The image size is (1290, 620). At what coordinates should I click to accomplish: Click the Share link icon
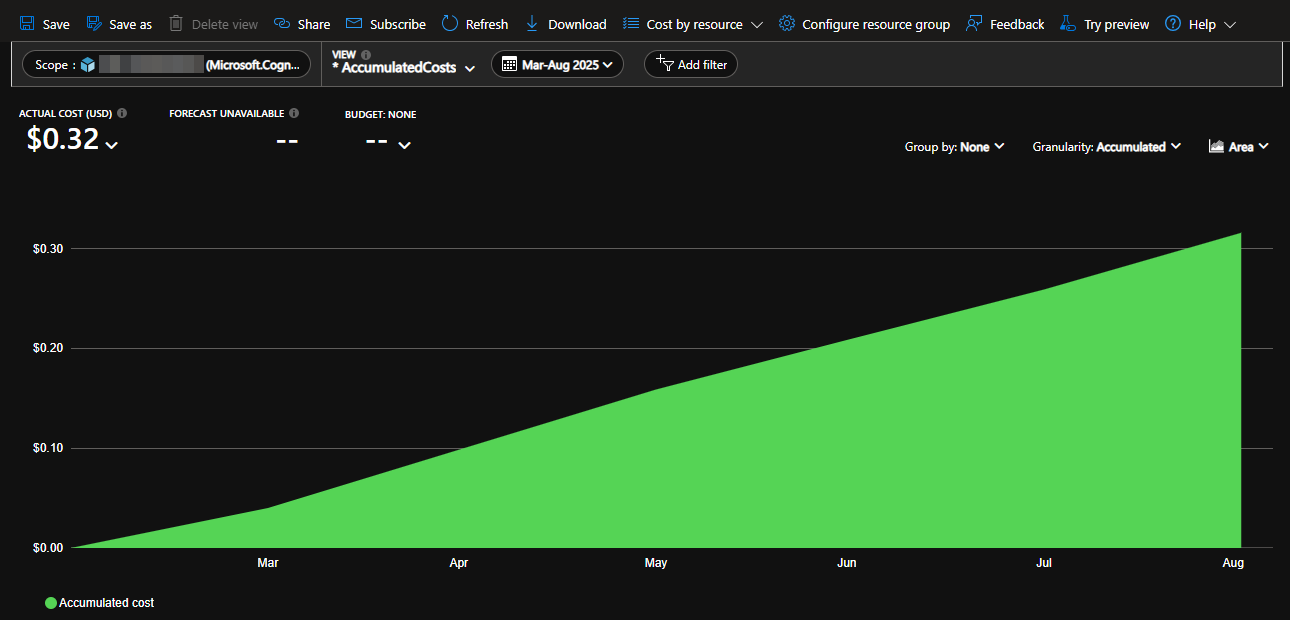tap(282, 23)
